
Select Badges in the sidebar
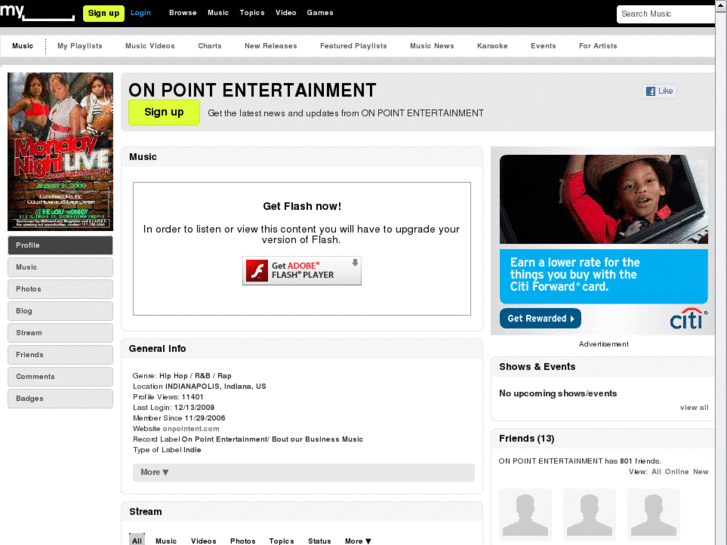coord(60,398)
